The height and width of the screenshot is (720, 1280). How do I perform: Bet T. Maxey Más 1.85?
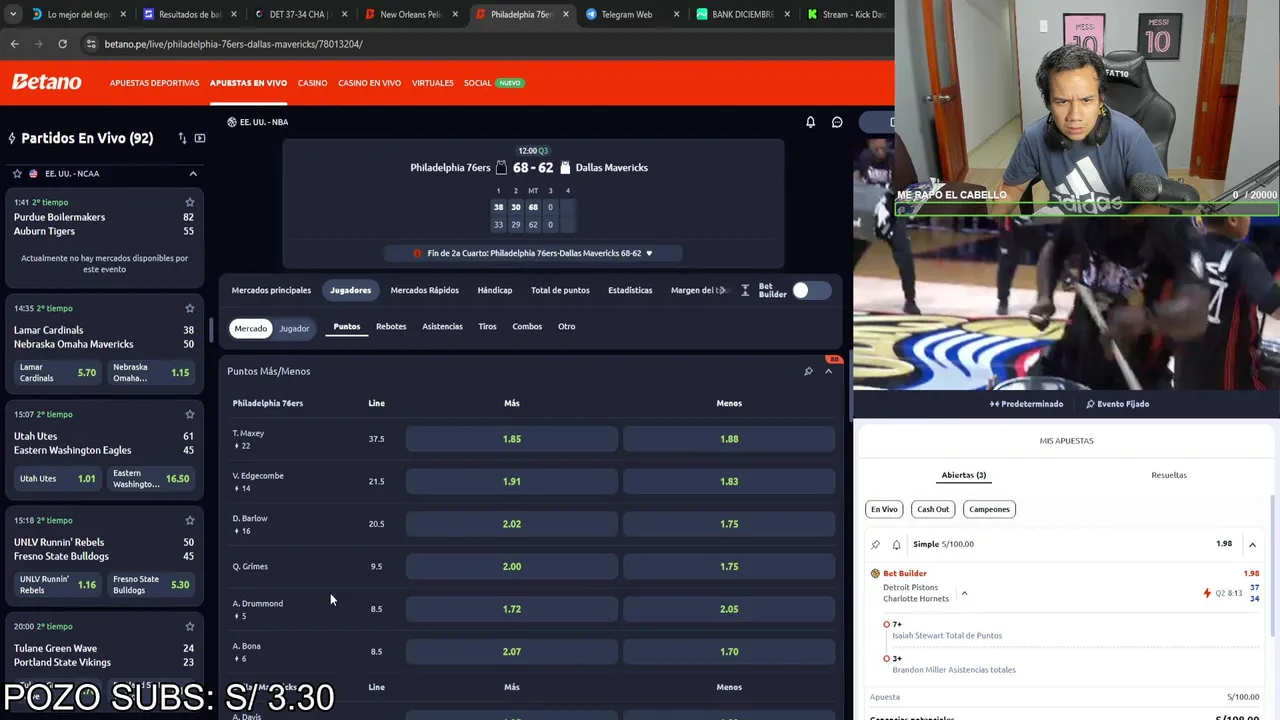tap(512, 439)
